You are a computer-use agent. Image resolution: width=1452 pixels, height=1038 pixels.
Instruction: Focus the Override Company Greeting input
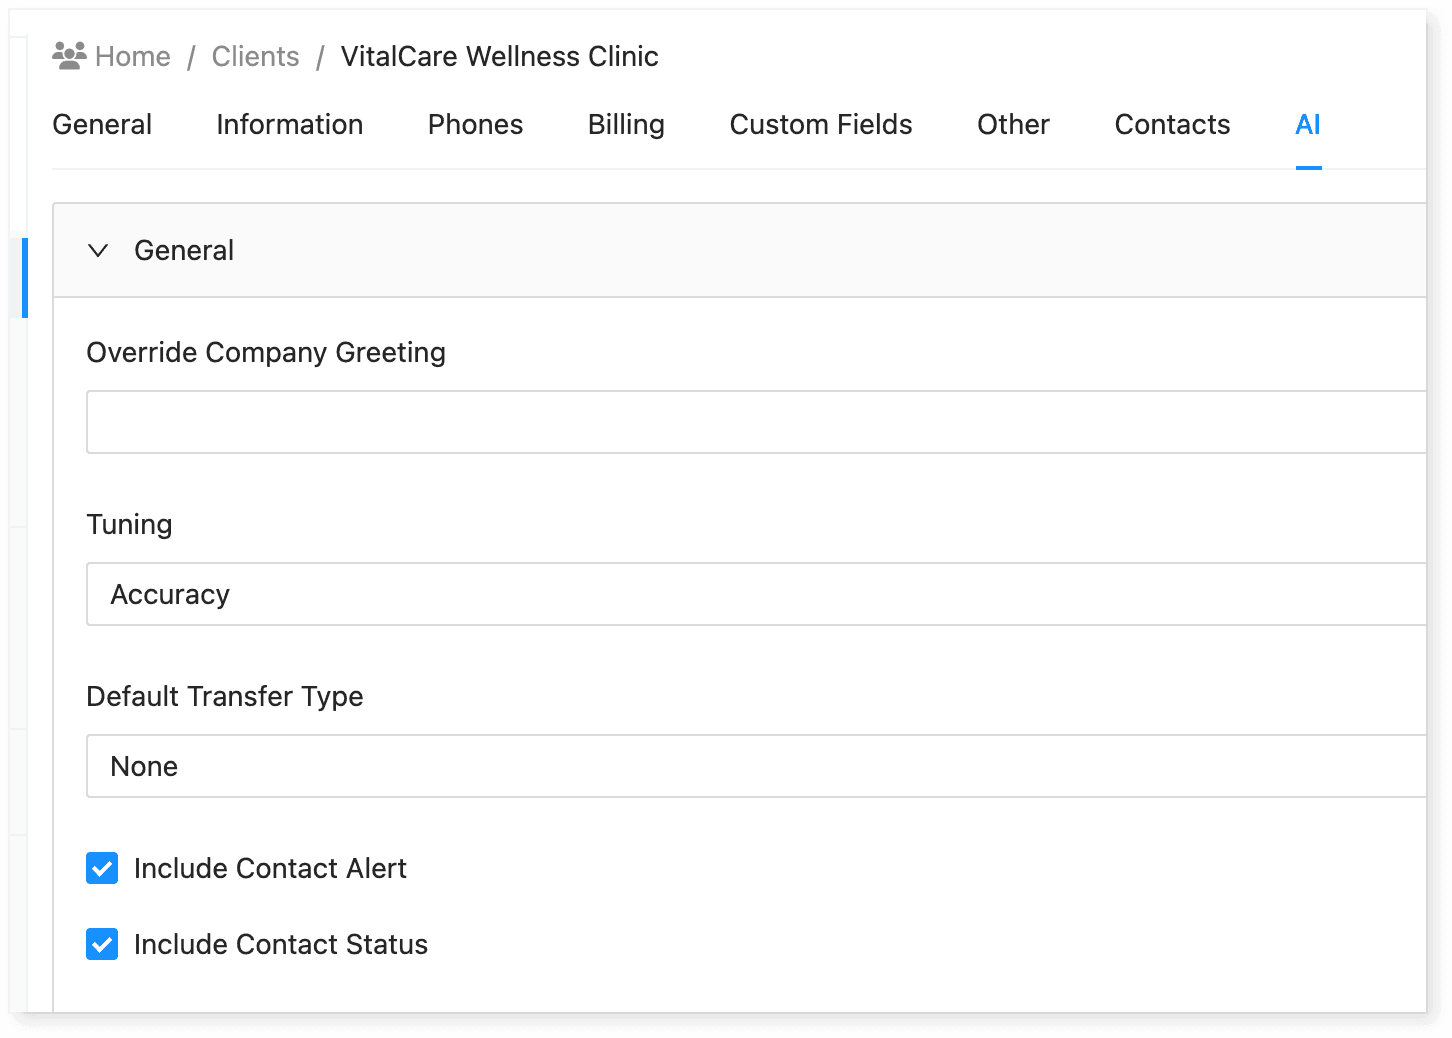tap(756, 422)
